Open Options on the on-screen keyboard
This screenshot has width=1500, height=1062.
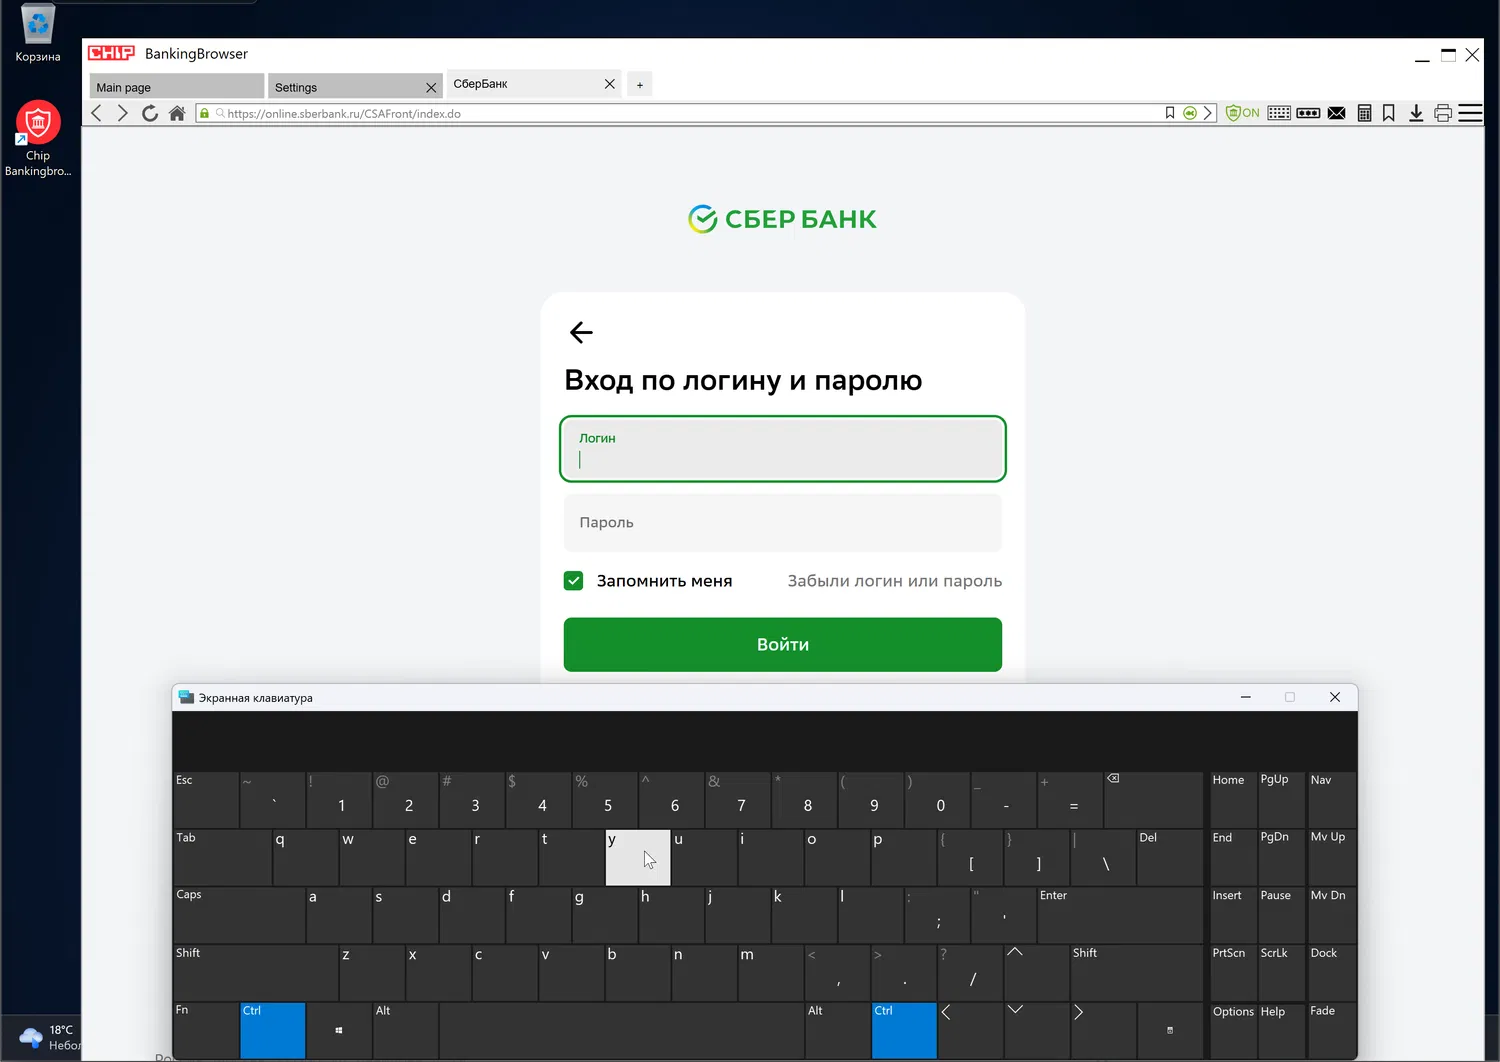pyautogui.click(x=1233, y=1031)
